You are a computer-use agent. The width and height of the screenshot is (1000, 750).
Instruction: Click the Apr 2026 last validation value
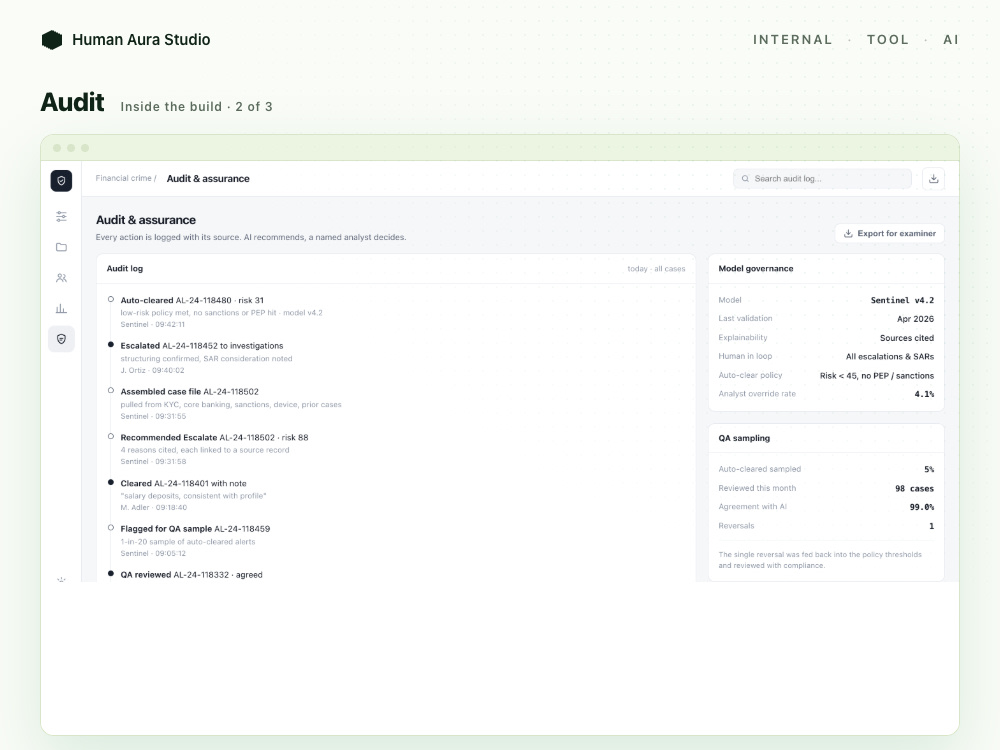coord(915,319)
